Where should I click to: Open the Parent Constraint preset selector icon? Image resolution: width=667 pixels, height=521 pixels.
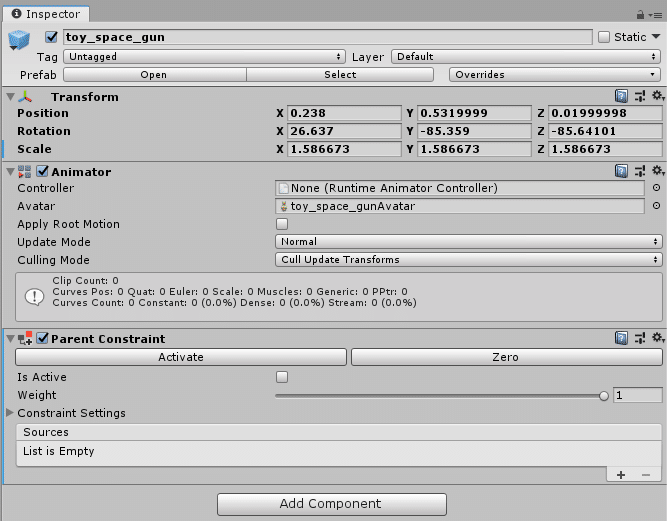tap(640, 338)
